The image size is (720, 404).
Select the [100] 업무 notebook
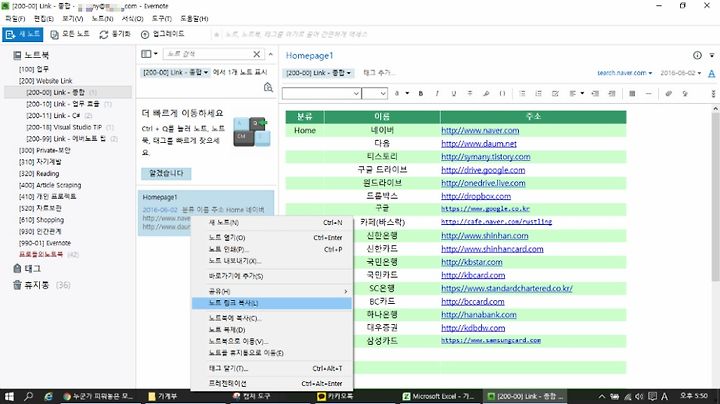coord(34,69)
